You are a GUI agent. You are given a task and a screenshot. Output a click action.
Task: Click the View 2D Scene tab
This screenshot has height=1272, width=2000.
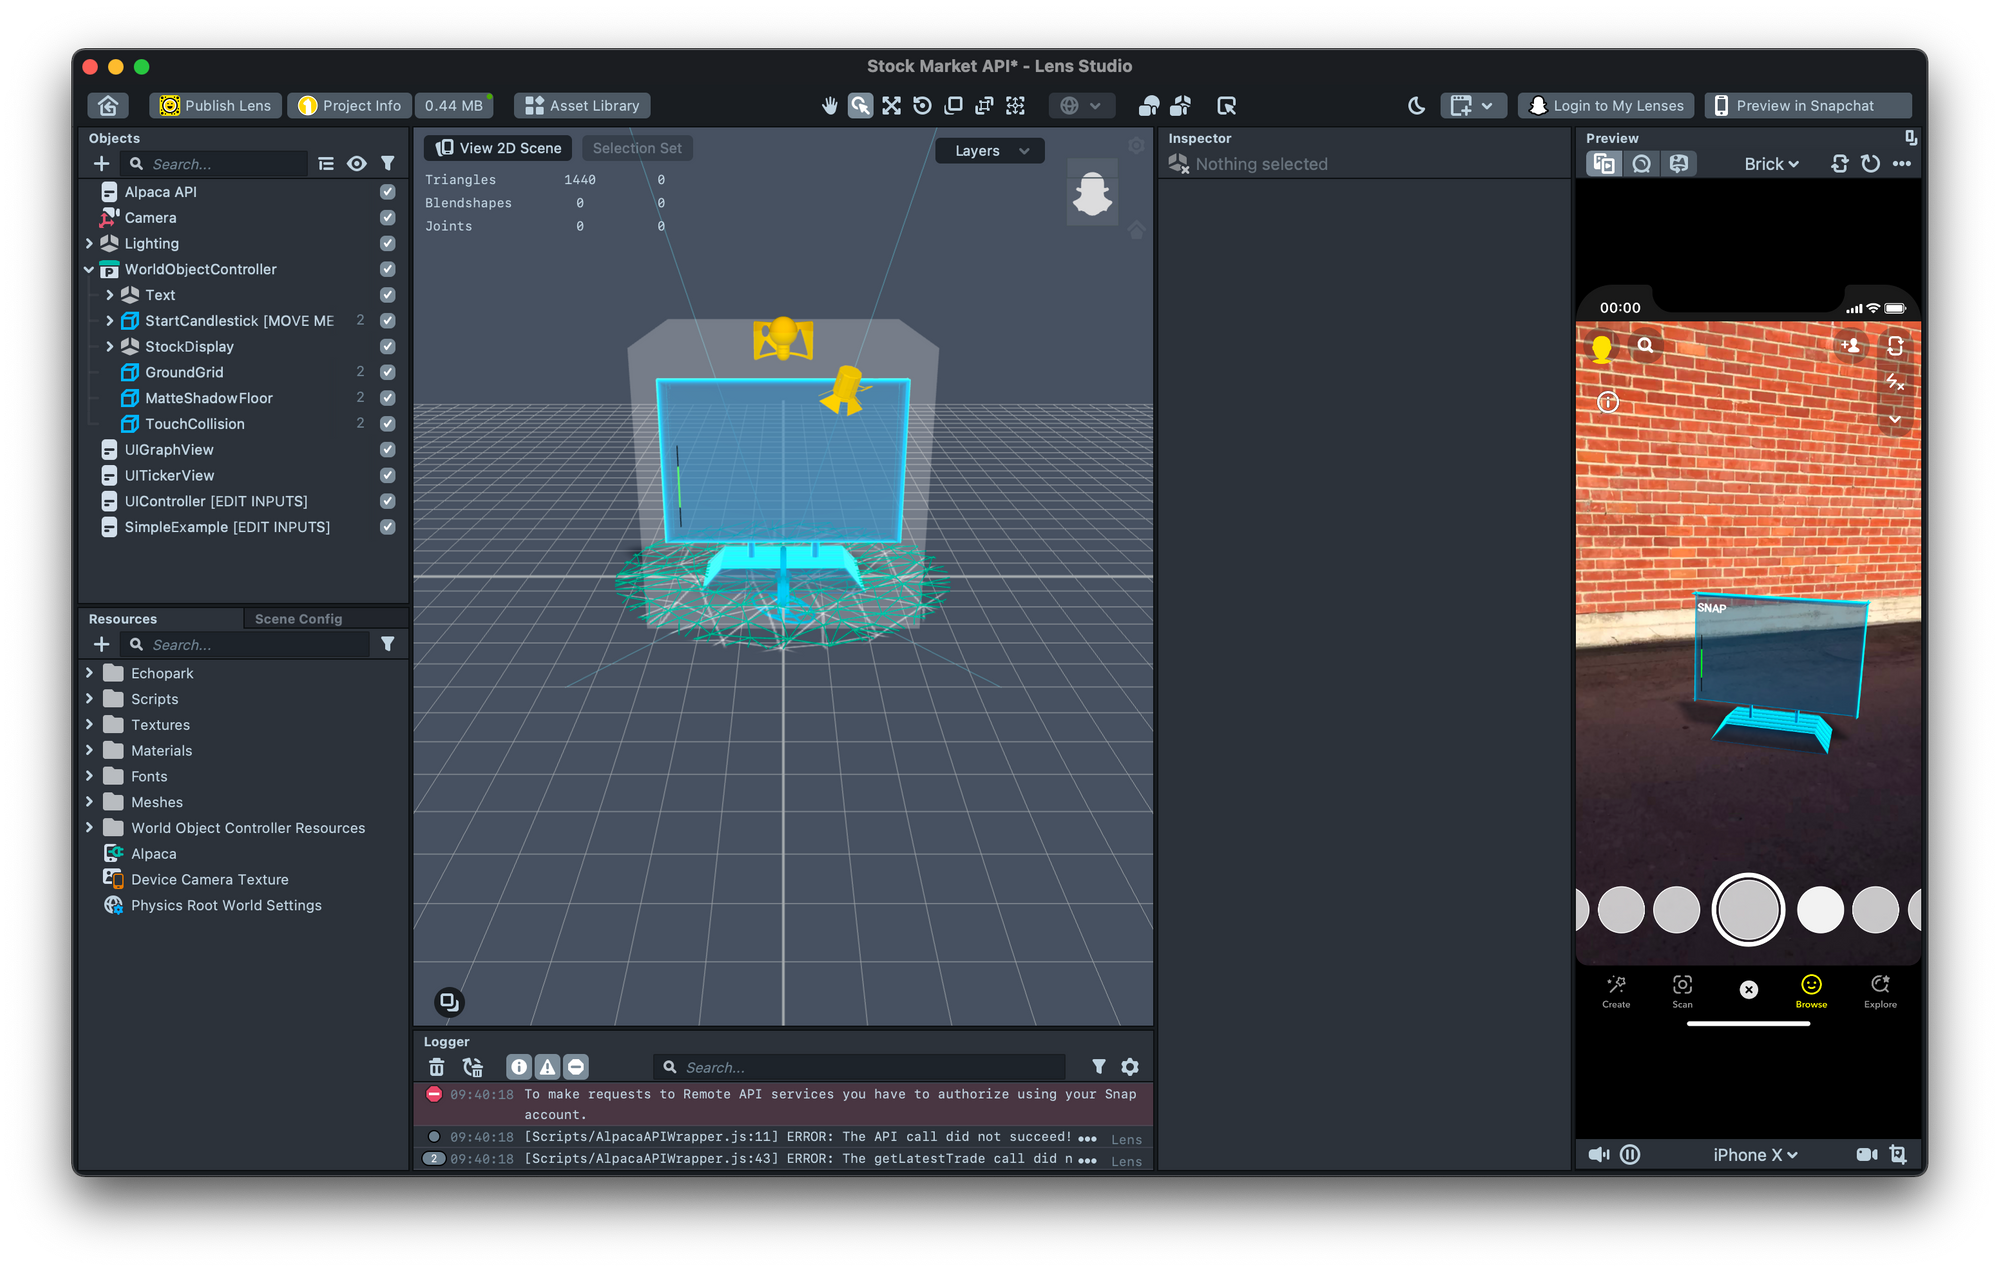(x=498, y=148)
